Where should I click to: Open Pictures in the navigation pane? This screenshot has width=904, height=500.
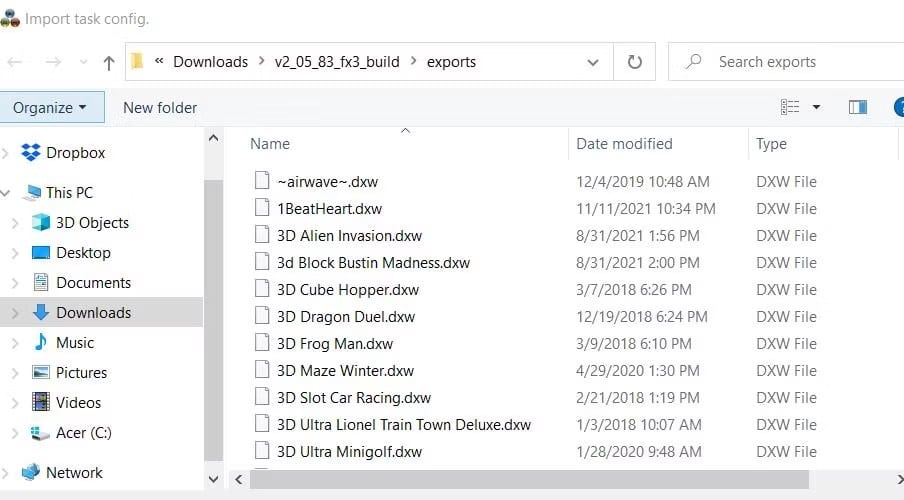tap(81, 373)
